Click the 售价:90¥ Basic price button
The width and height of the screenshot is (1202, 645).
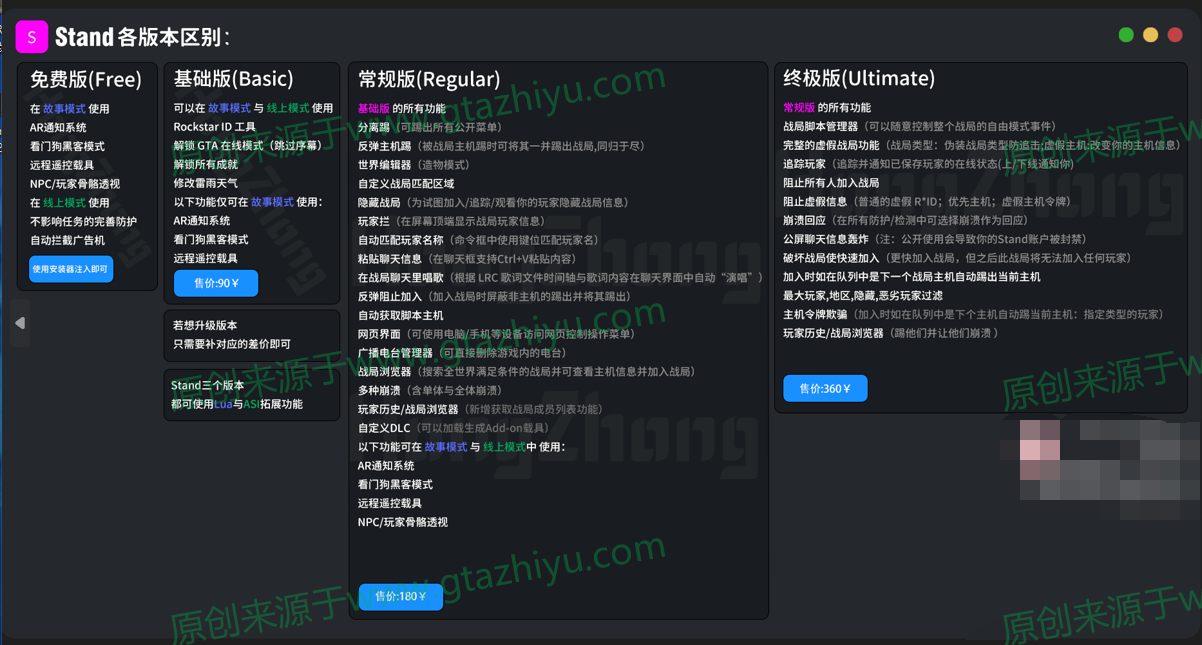coord(216,284)
